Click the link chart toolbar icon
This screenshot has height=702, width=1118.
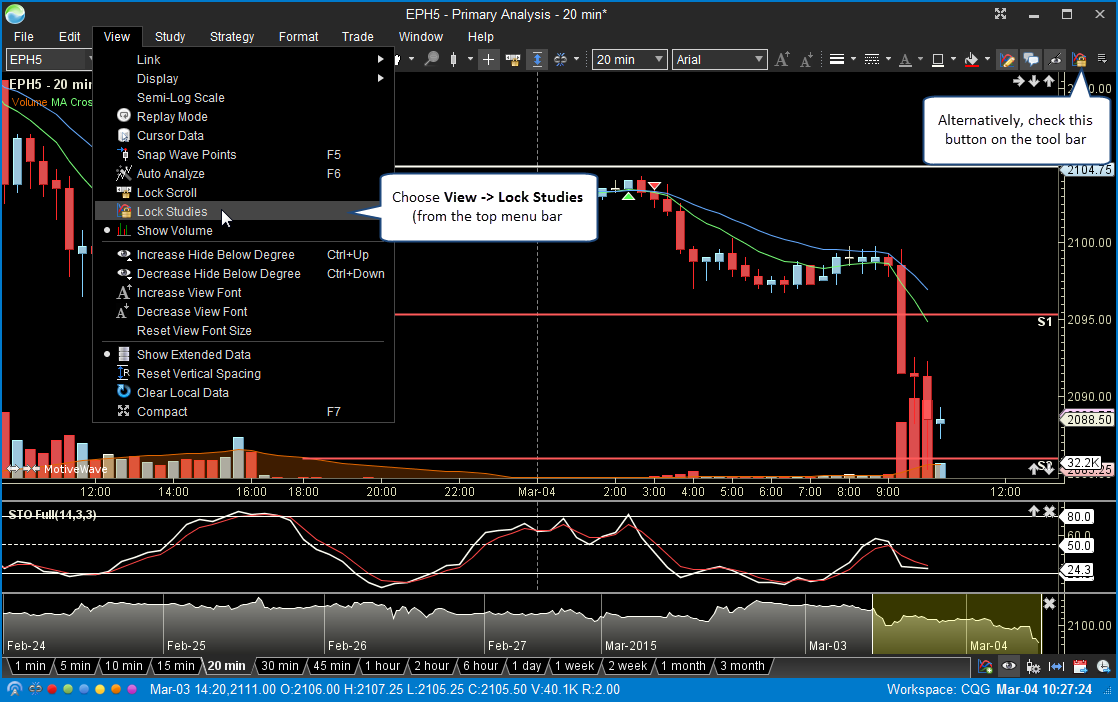point(560,59)
